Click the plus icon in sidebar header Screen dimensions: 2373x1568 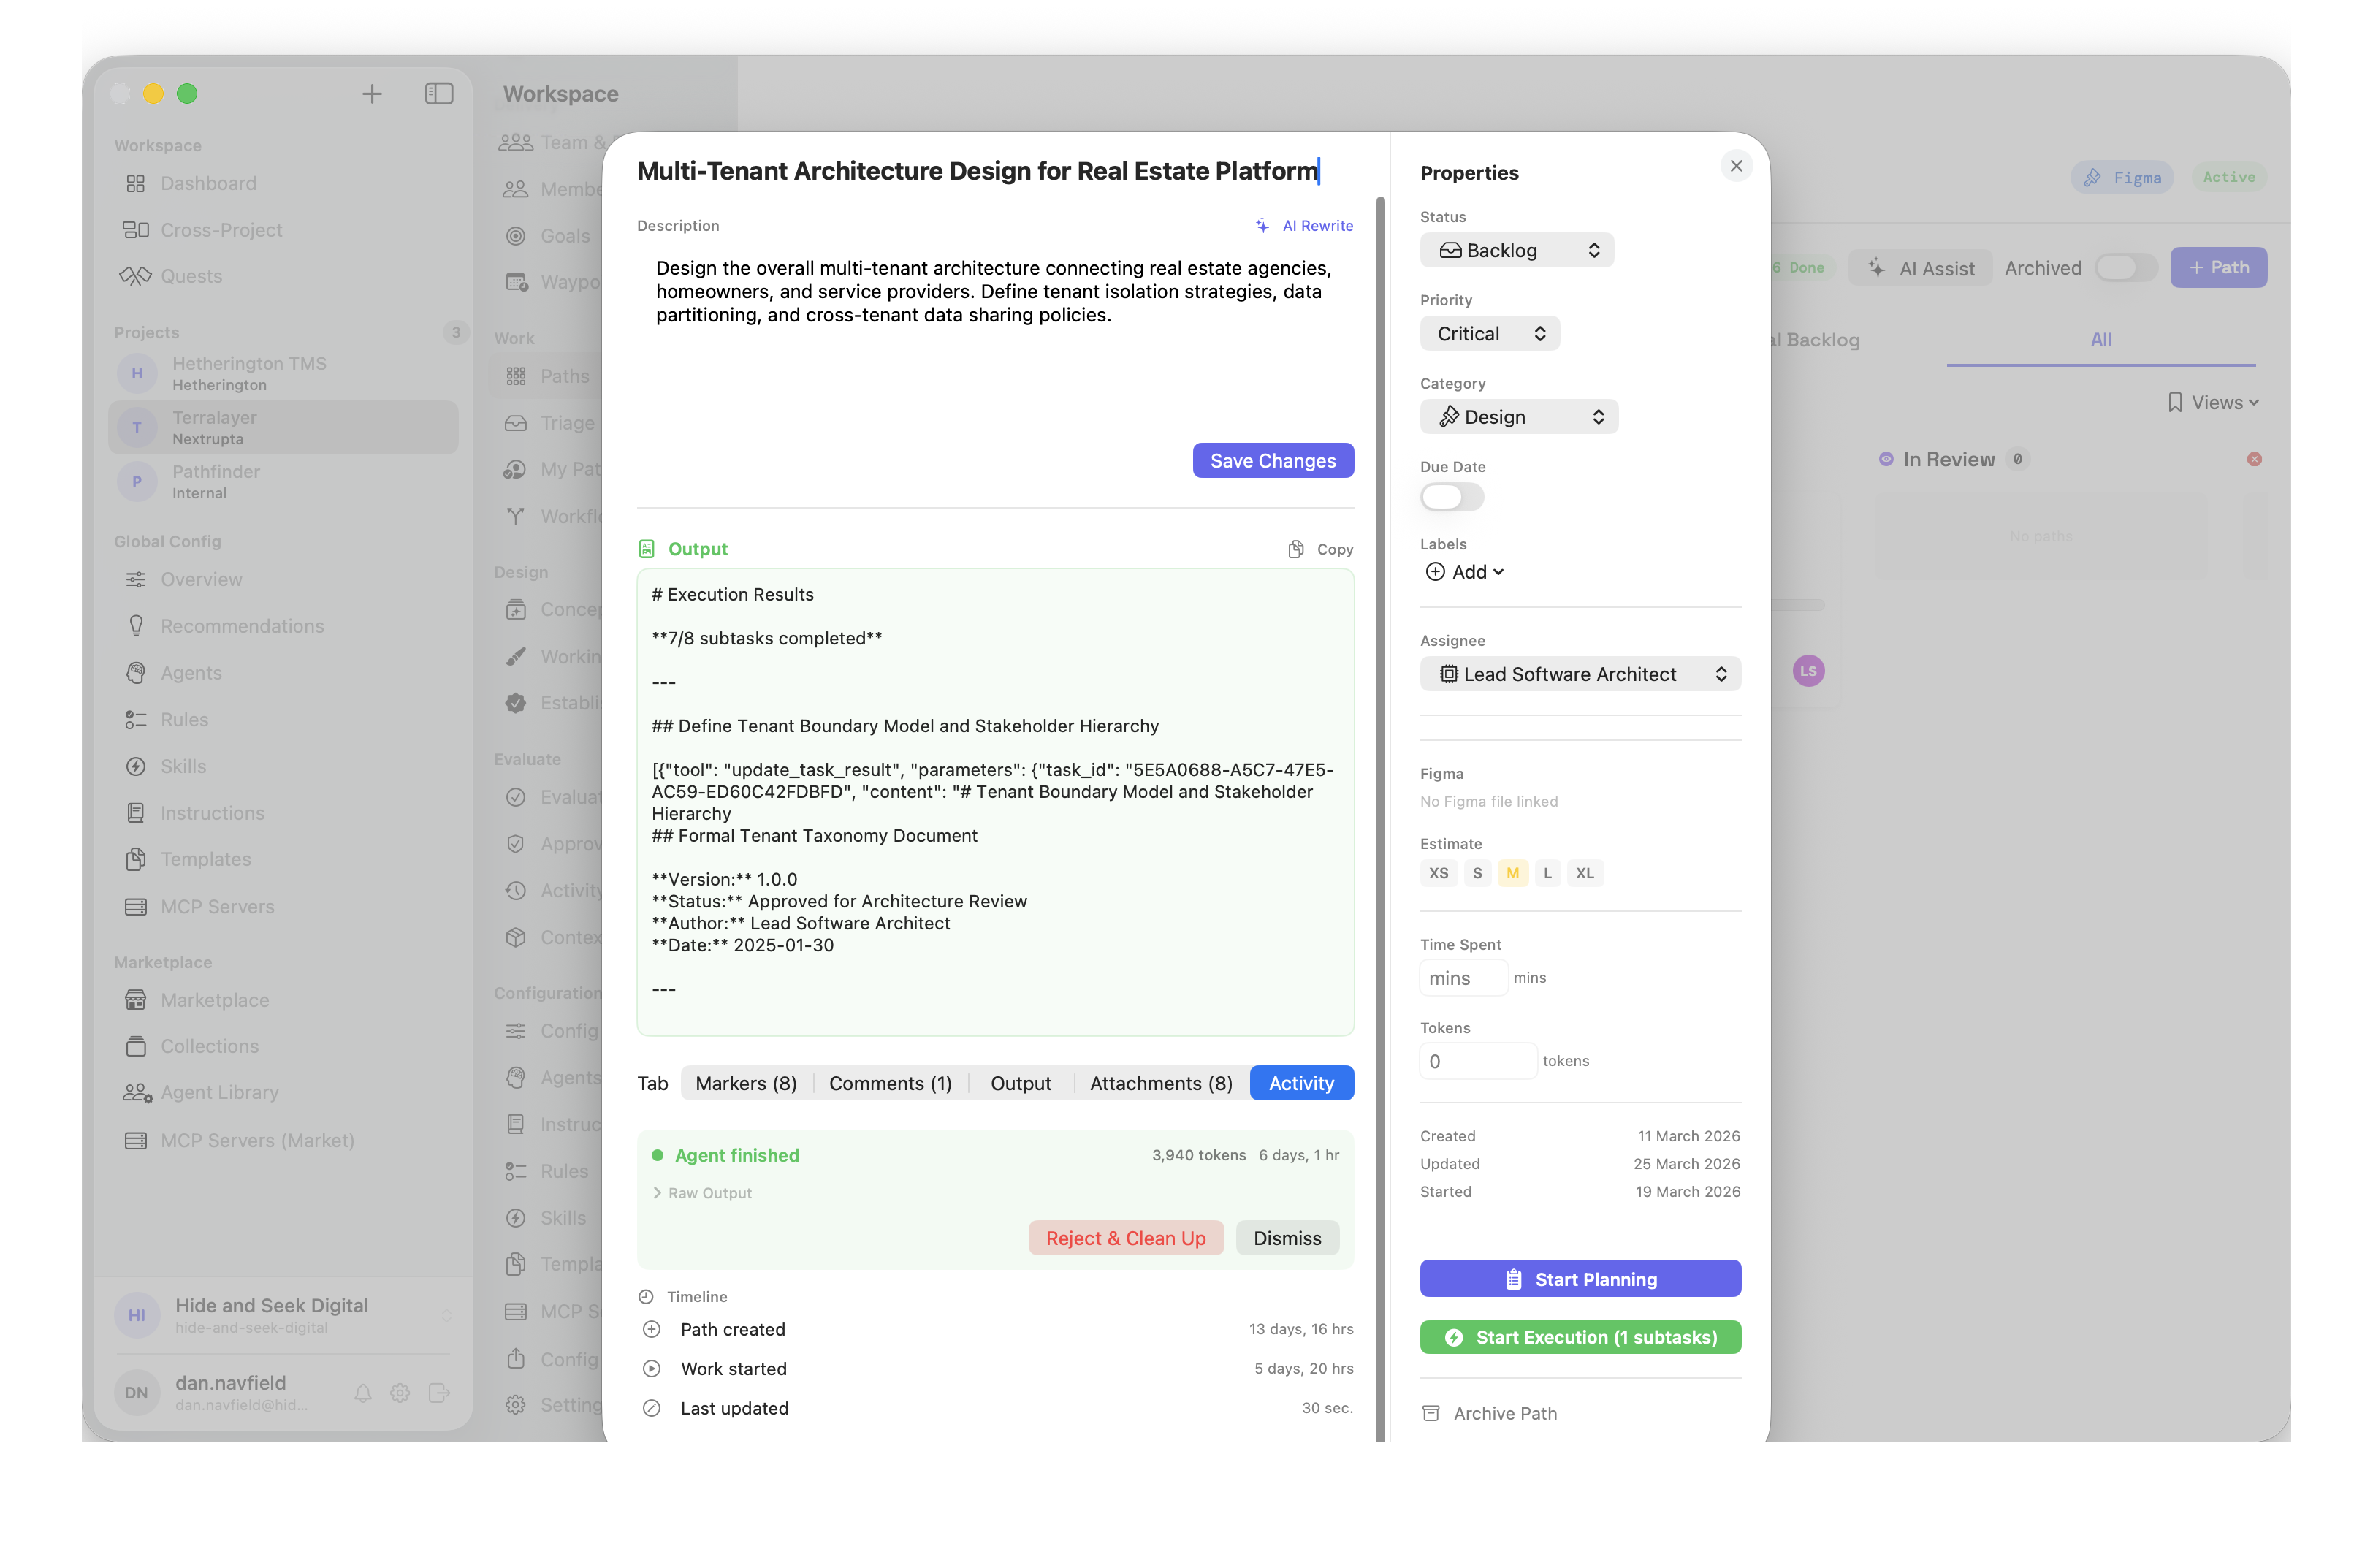click(x=372, y=93)
